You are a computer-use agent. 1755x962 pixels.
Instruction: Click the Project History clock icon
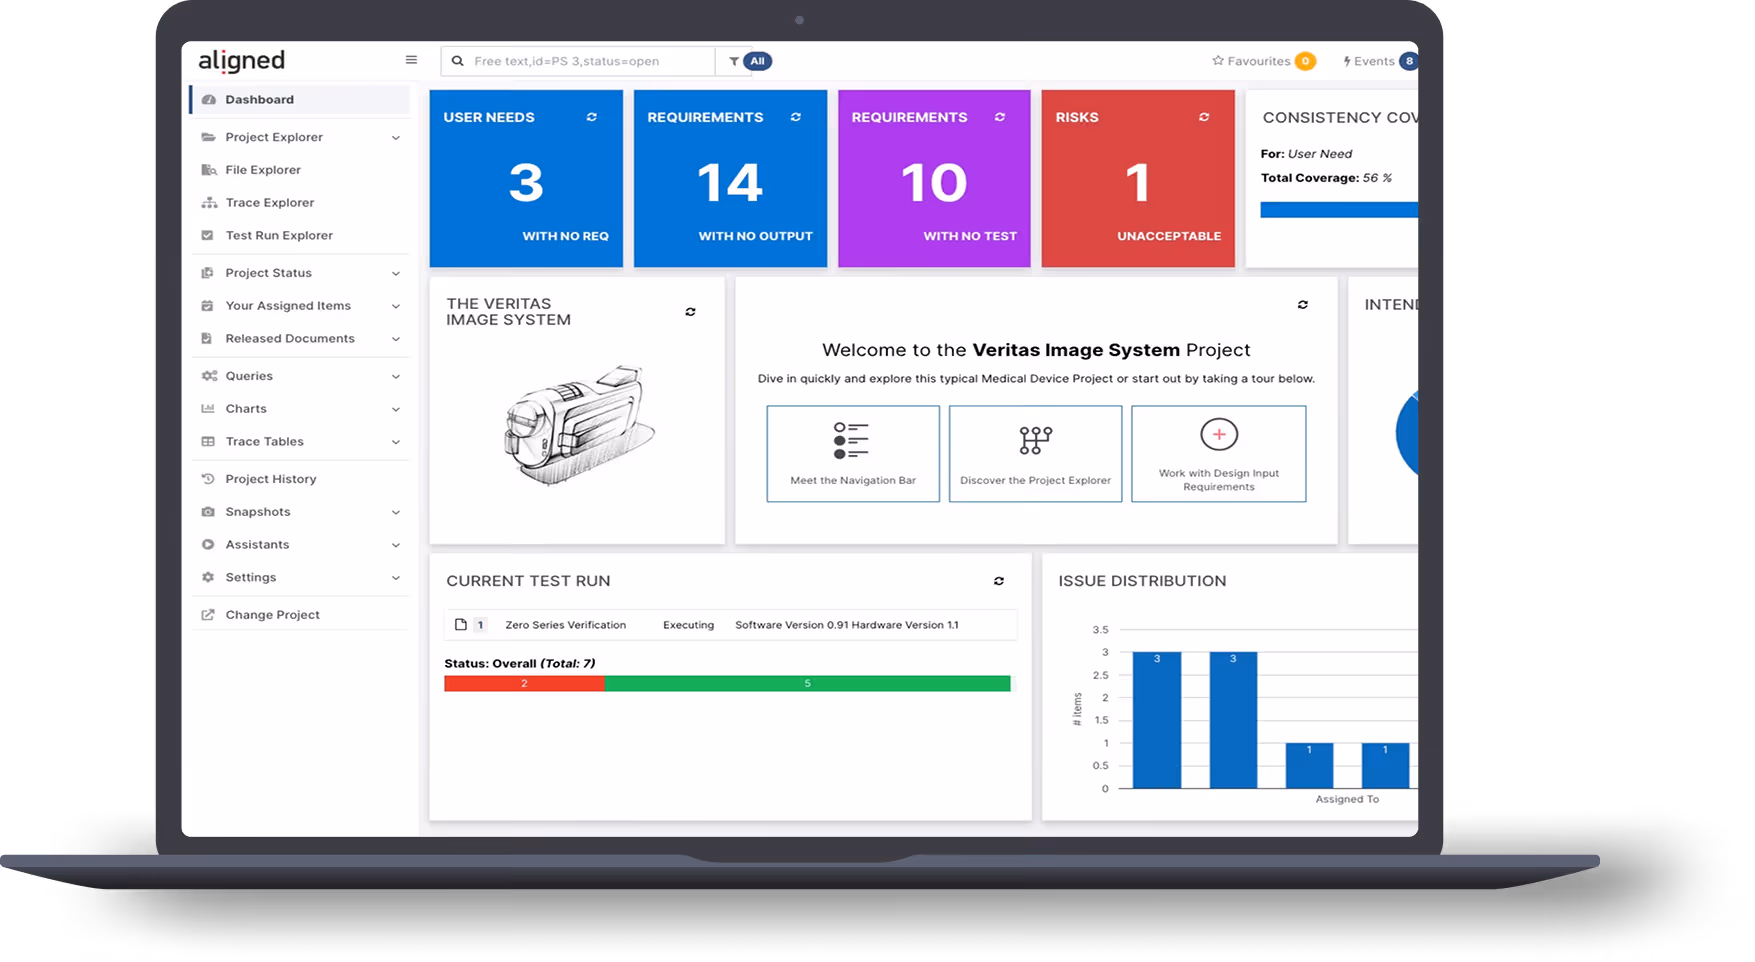click(x=208, y=479)
